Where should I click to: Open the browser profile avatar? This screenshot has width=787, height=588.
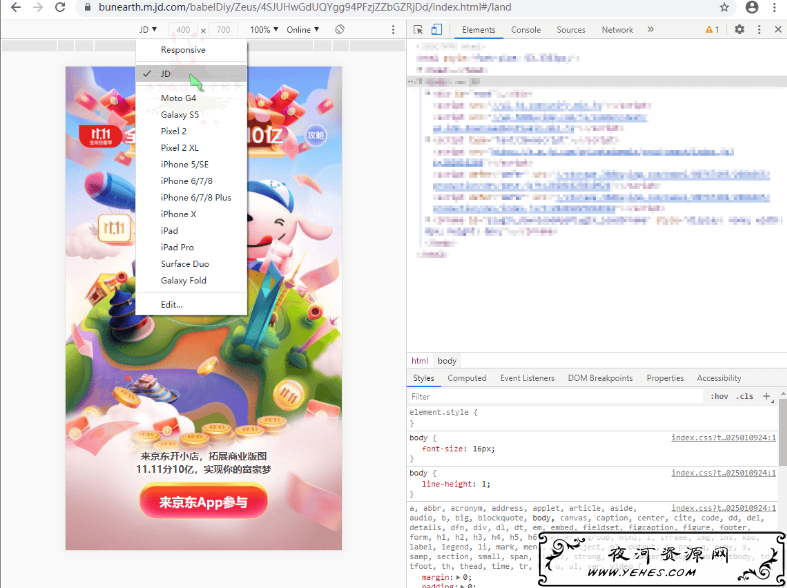pyautogui.click(x=751, y=7)
